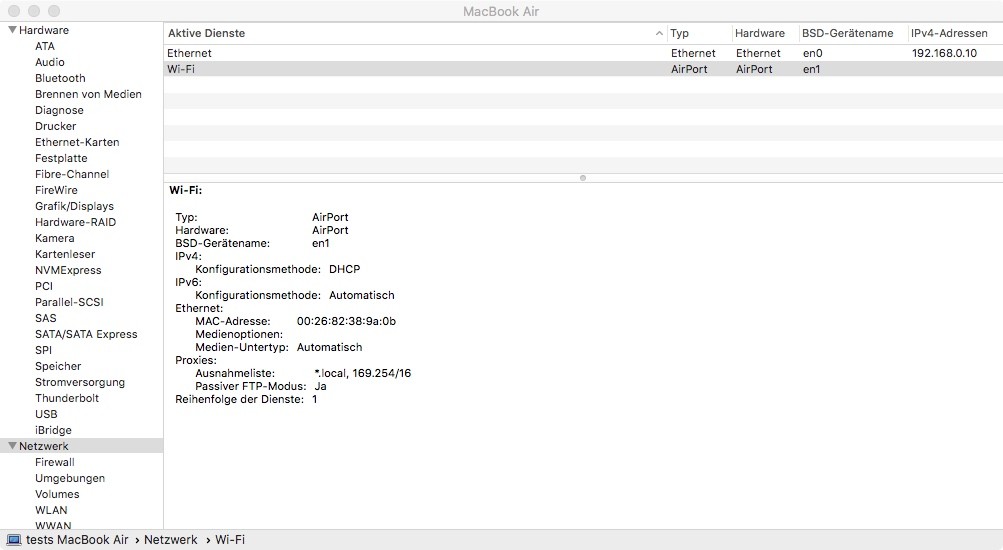This screenshot has height=550, width=1003.
Task: Sort by Aktive Dienste column header
Action: click(x=416, y=33)
